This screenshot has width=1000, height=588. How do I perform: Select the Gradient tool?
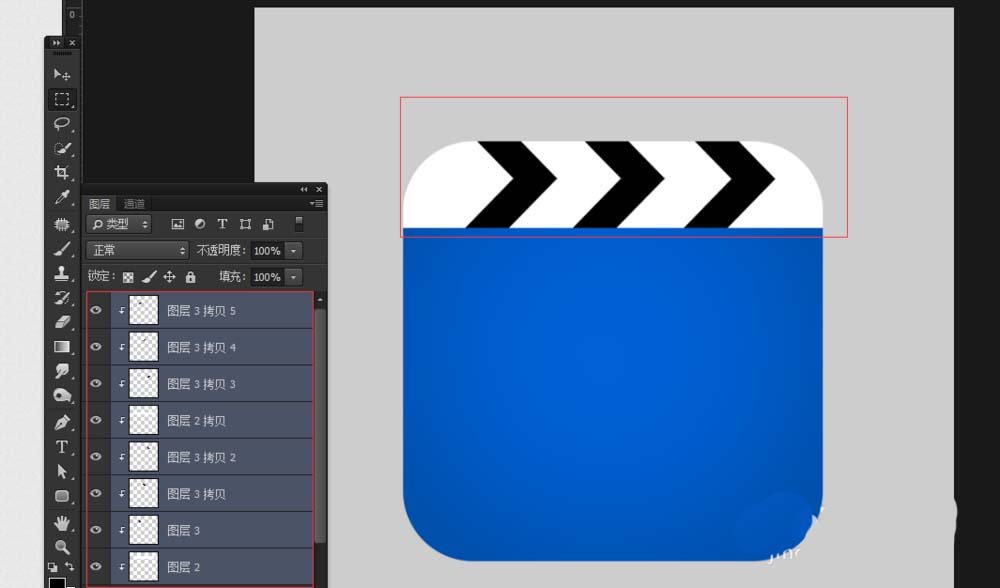[x=62, y=347]
